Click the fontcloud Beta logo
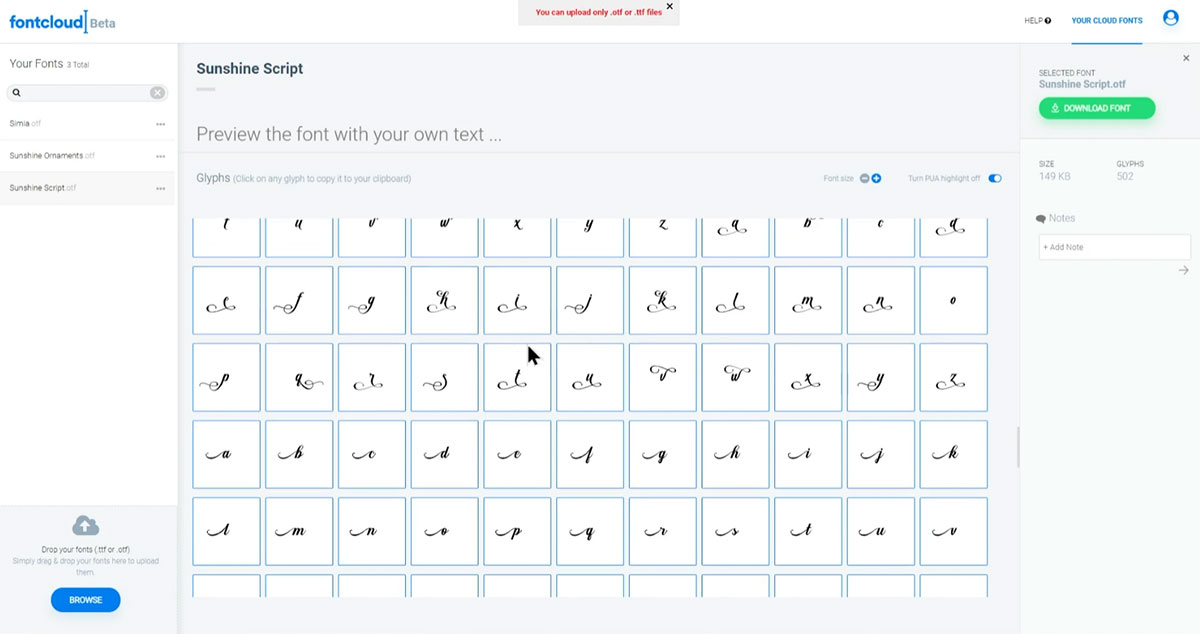The image size is (1200, 634). click(62, 21)
